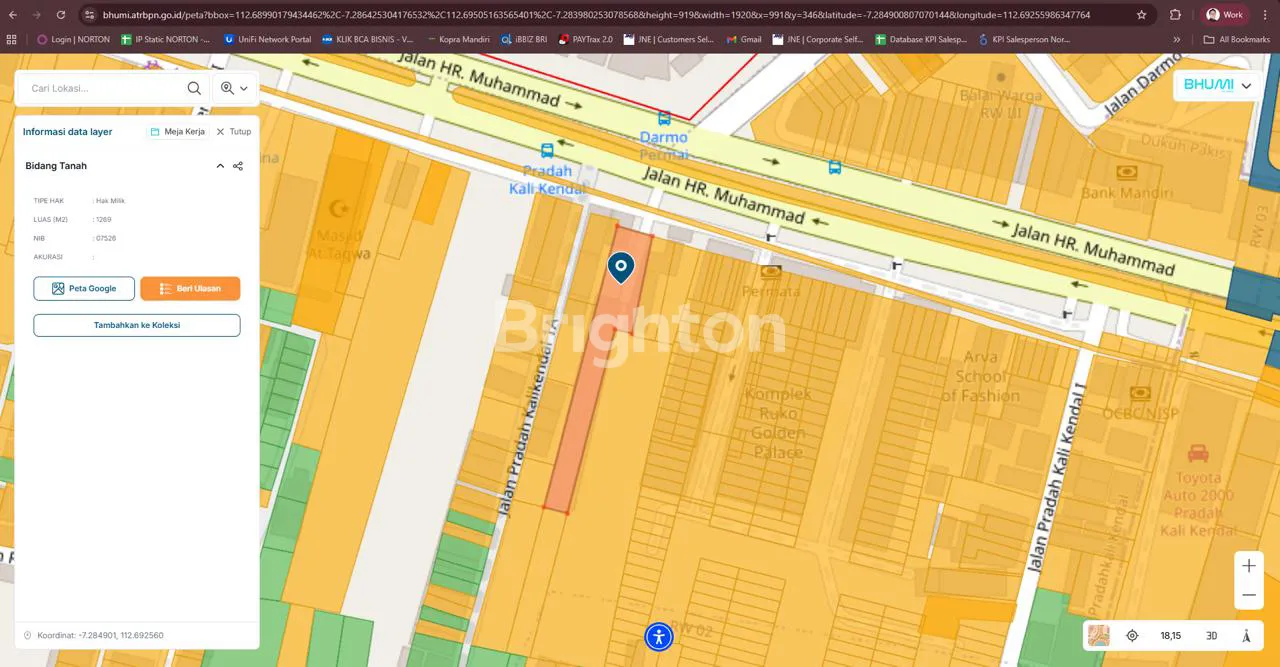Center map on my location
This screenshot has width=1280, height=667.
click(1132, 635)
